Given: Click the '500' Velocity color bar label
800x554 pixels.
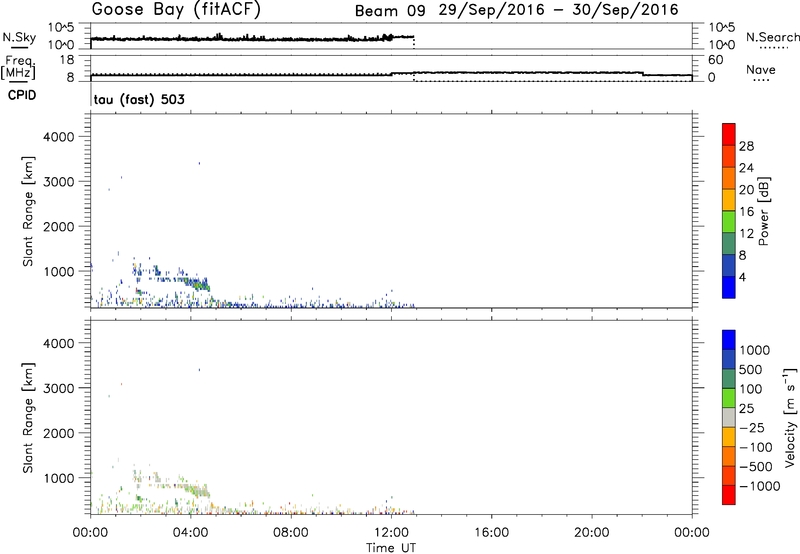Looking at the screenshot, I should click(x=751, y=369).
